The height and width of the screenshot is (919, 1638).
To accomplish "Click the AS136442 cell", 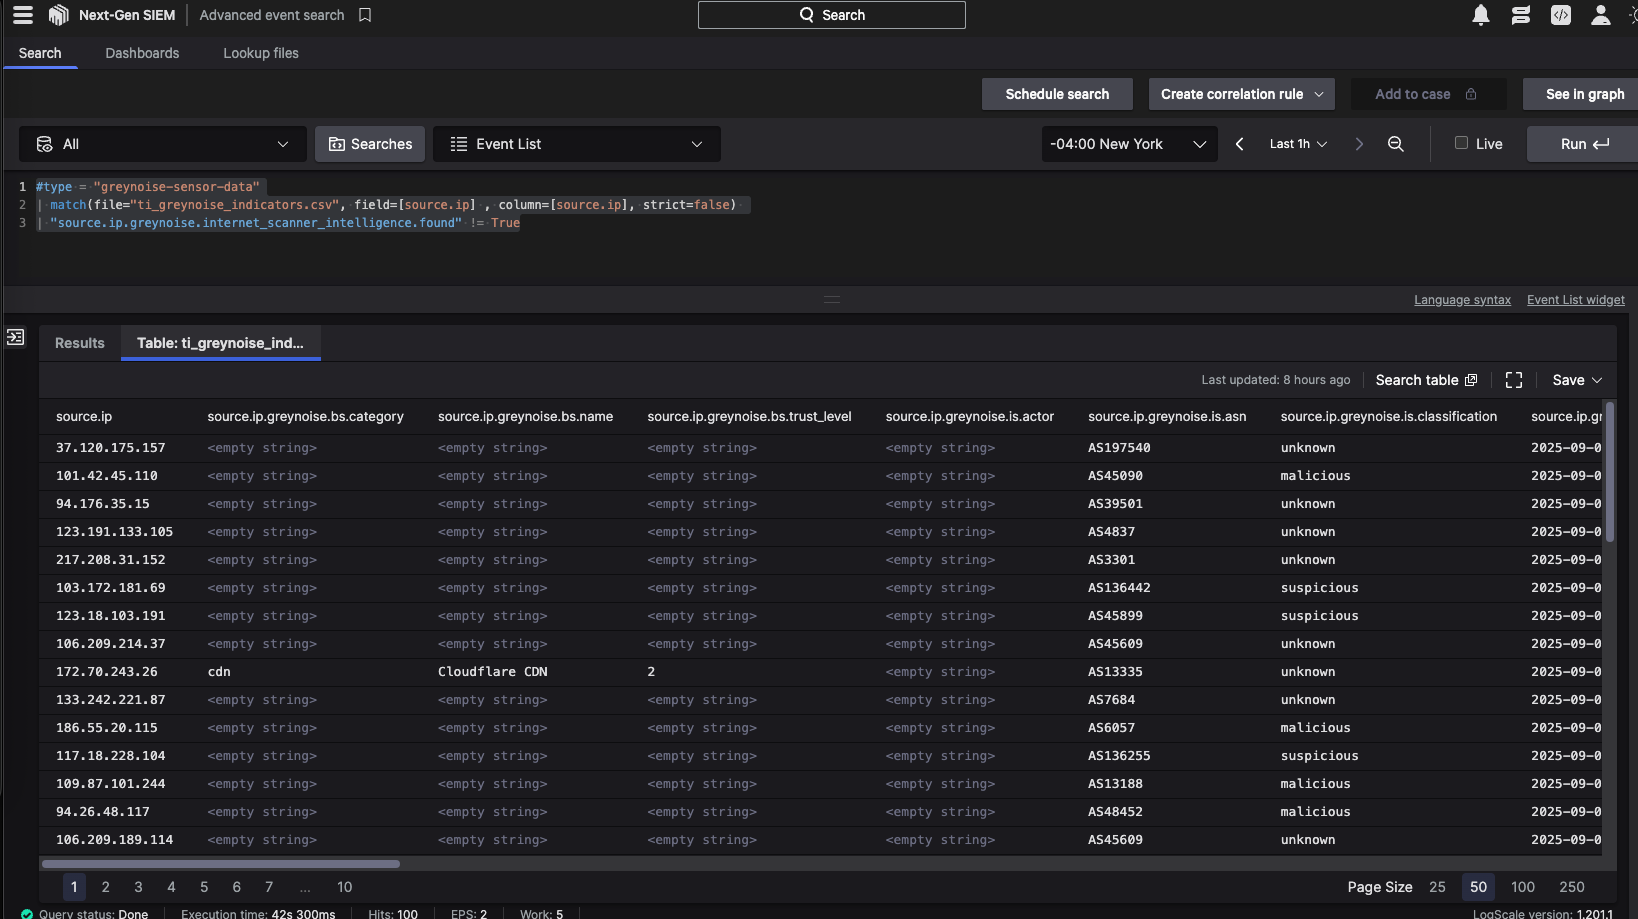I will point(1119,588).
